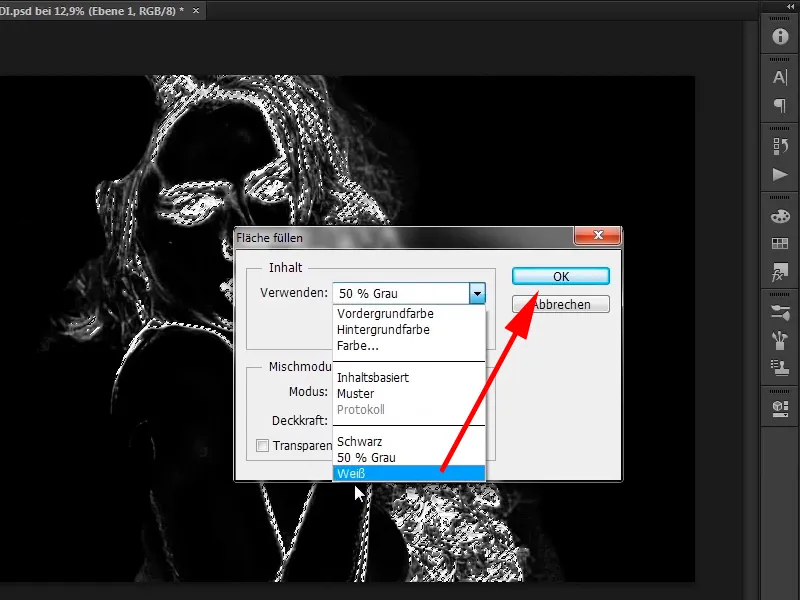Image resolution: width=800 pixels, height=600 pixels.
Task: Confirm the fill with OK
Action: (561, 276)
